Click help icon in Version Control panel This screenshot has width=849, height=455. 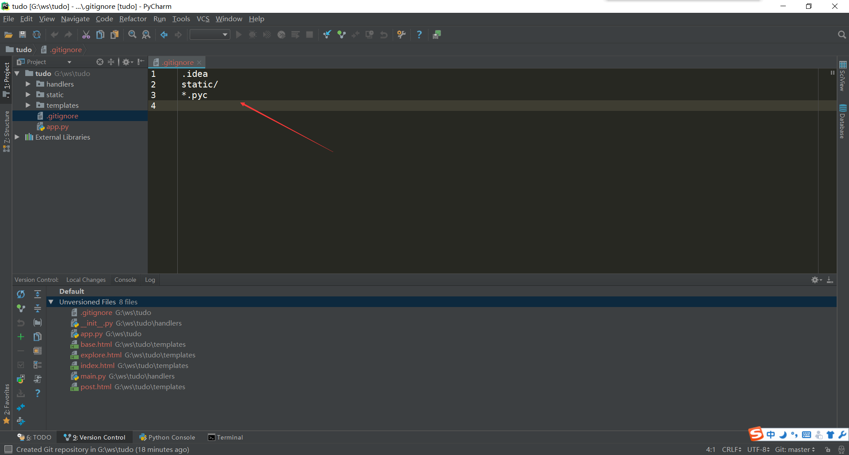tap(37, 393)
